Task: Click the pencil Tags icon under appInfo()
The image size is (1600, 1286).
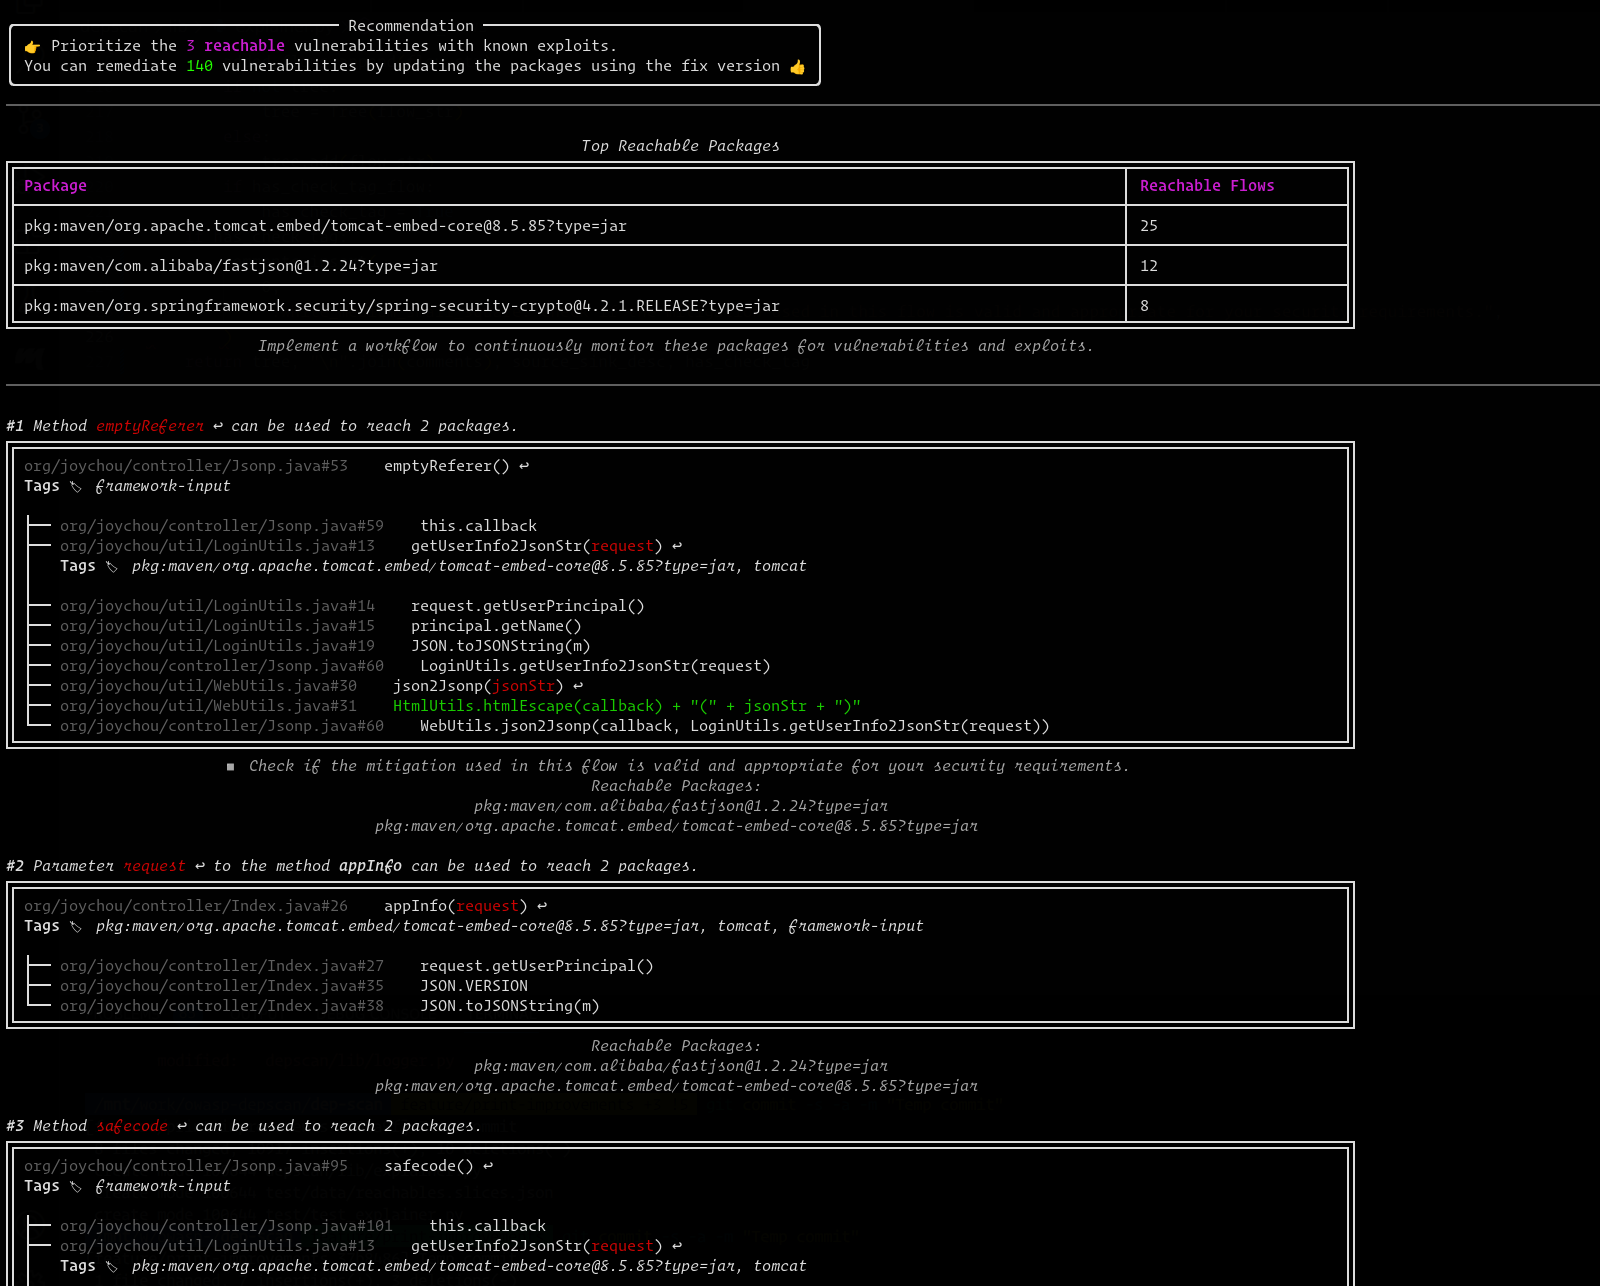Action: 75,926
